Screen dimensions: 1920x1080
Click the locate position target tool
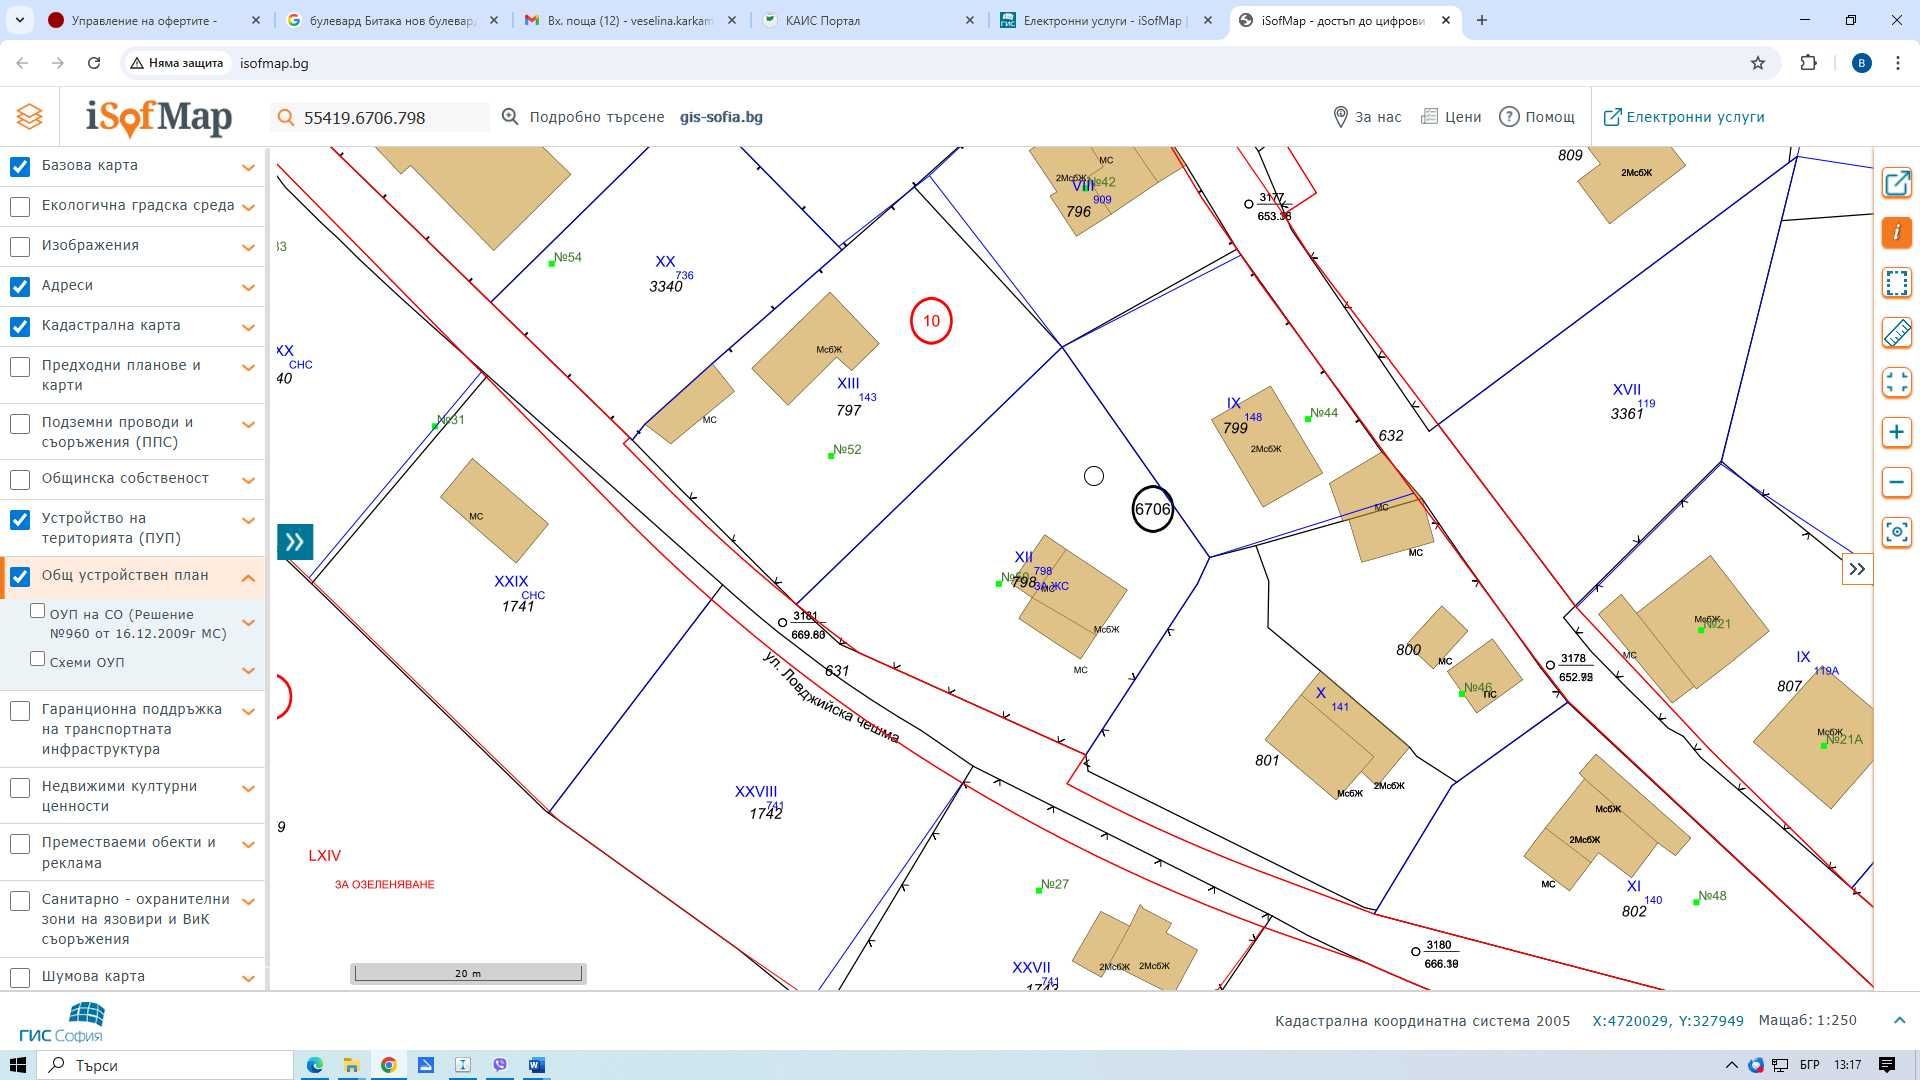coord(1896,533)
